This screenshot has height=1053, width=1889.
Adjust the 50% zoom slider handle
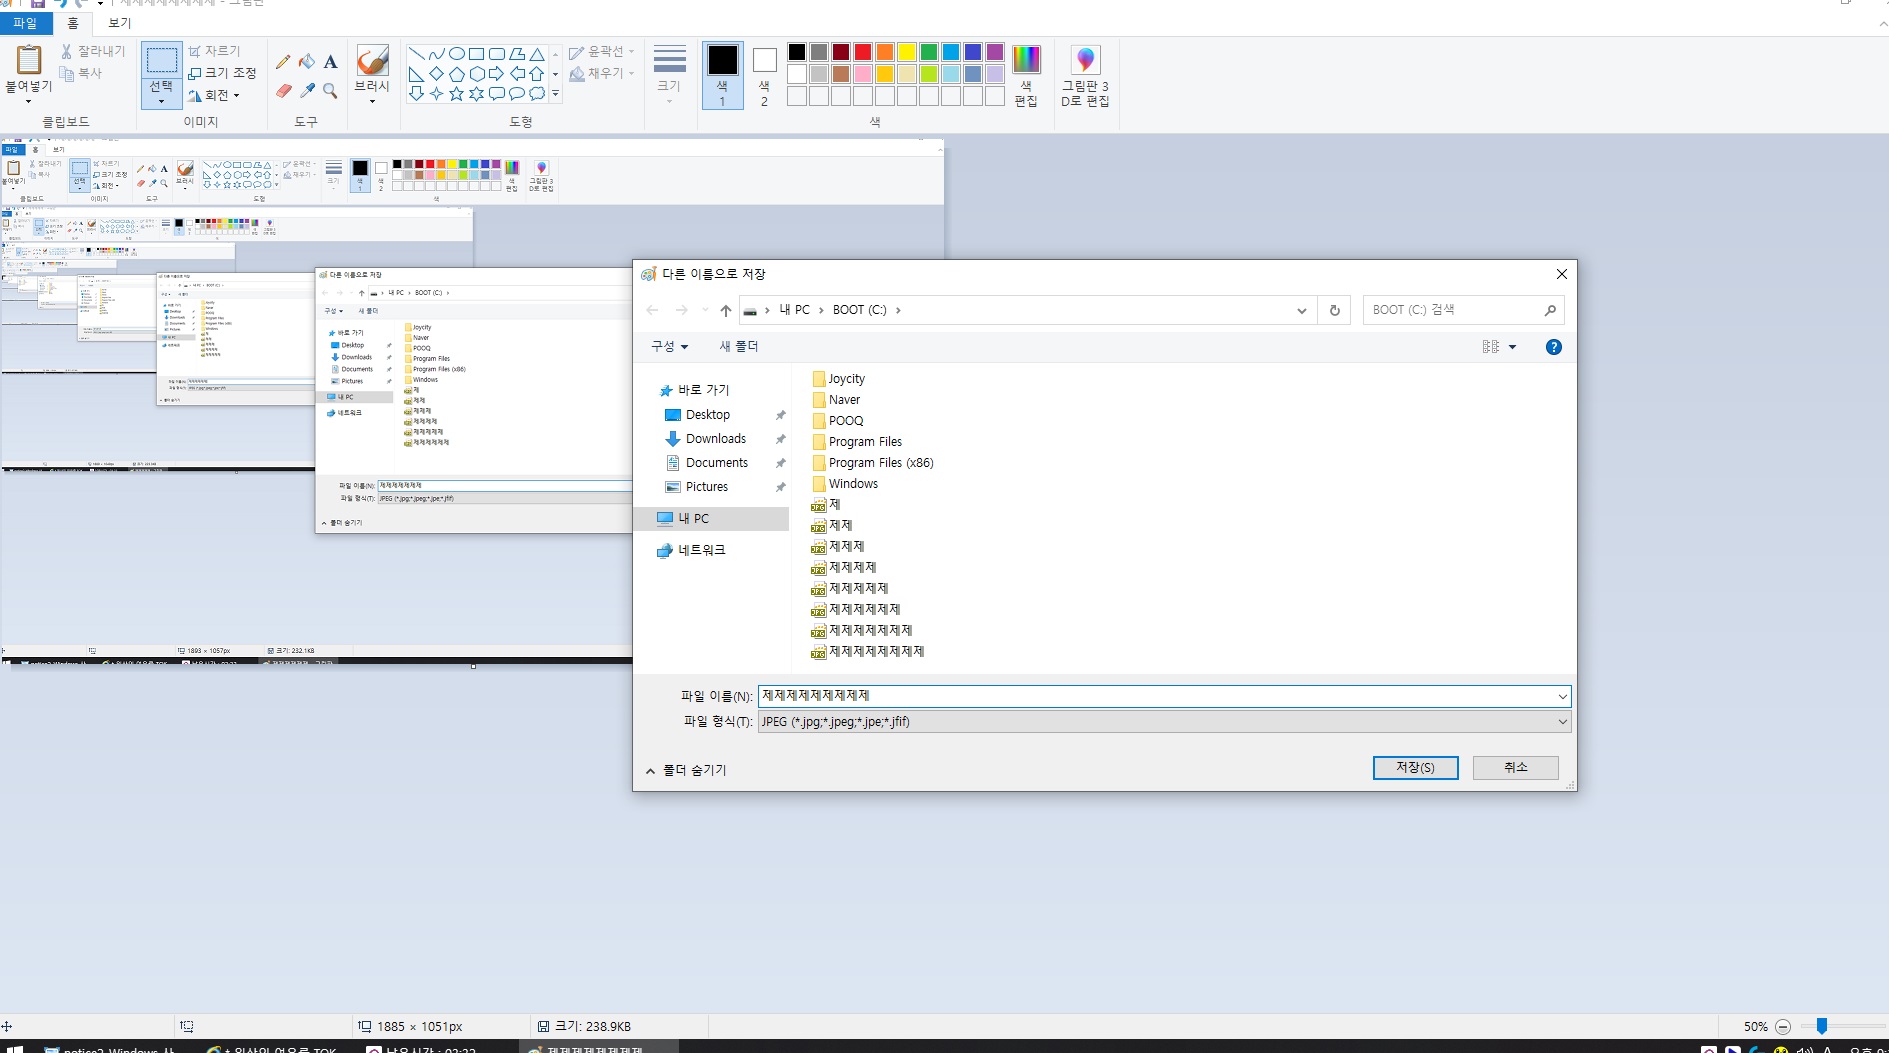click(1822, 1026)
